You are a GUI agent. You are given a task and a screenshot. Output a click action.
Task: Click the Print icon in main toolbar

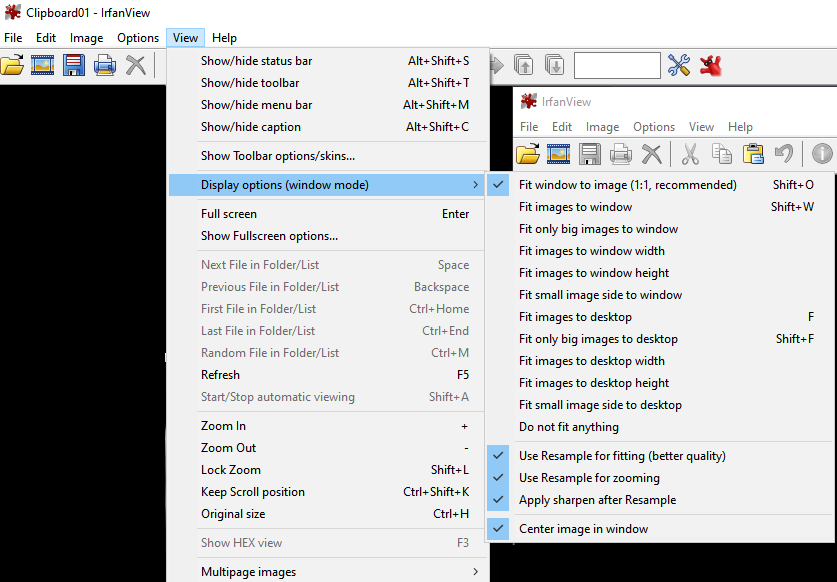pyautogui.click(x=105, y=65)
